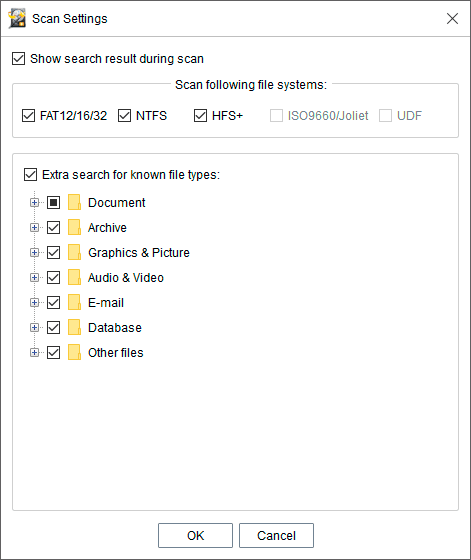The image size is (471, 560).
Task: Uncheck the HFS+ checkbox
Action: (200, 116)
